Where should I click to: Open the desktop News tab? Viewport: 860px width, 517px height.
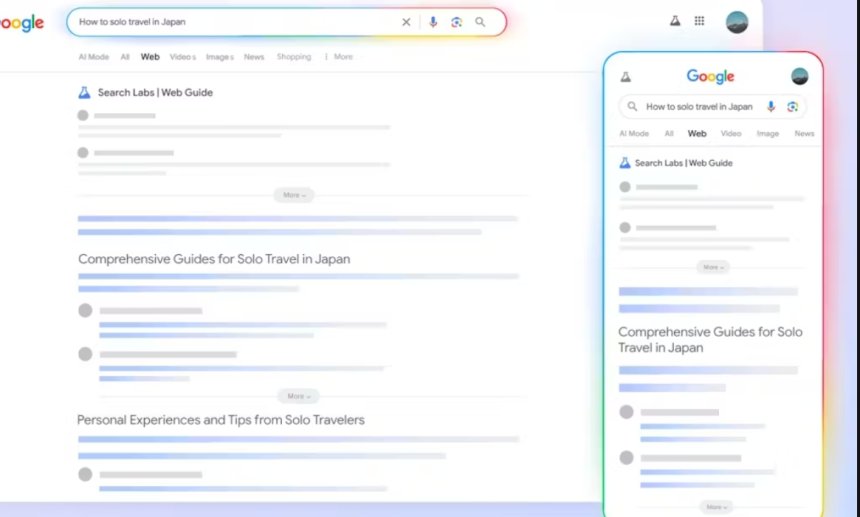click(x=254, y=56)
